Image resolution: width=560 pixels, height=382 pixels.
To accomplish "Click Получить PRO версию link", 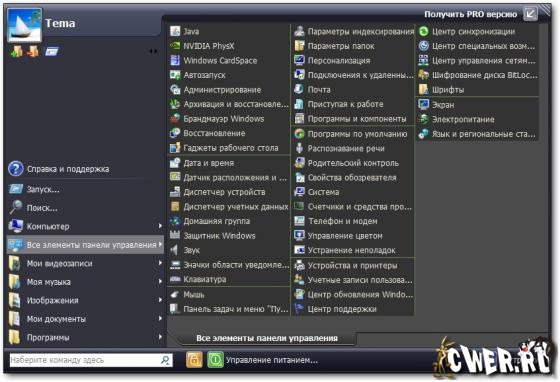I will pos(470,14).
